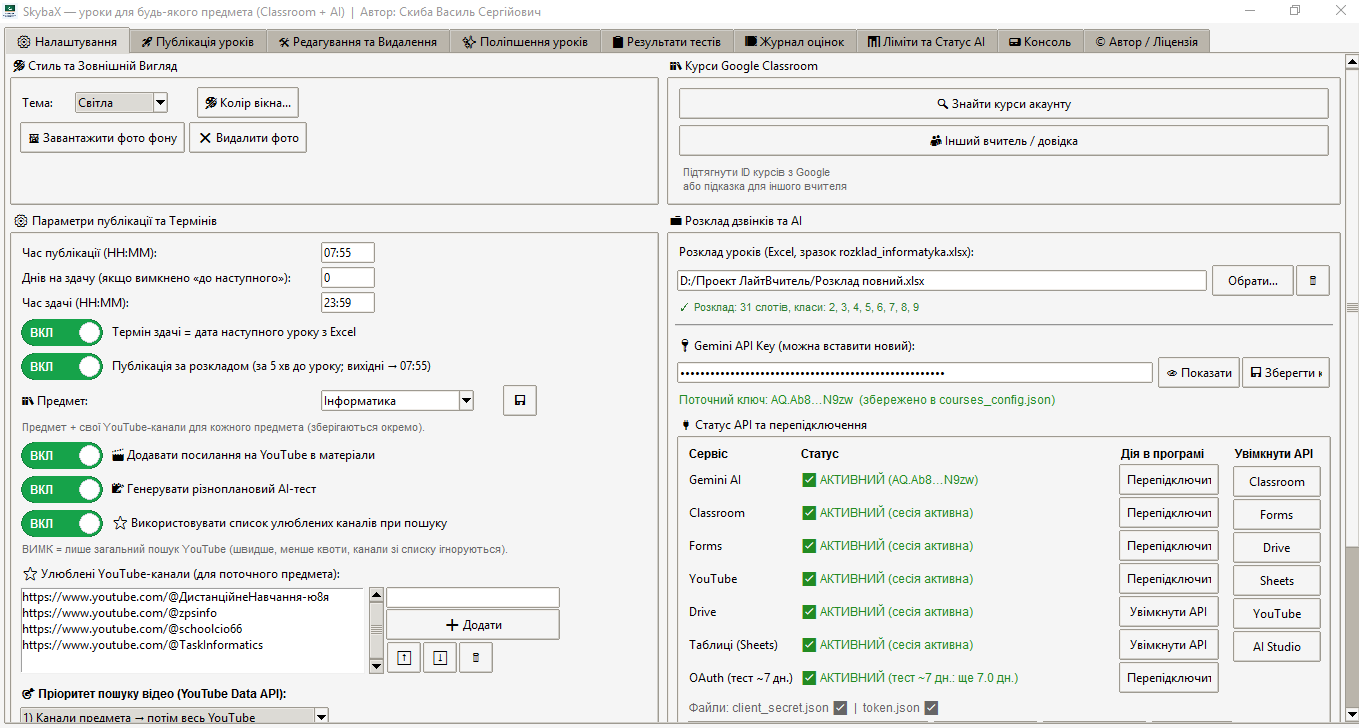Image resolution: width=1359 pixels, height=728 pixels.
Task: Select the @zpsinfo channel in favorites list
Action: coord(119,613)
